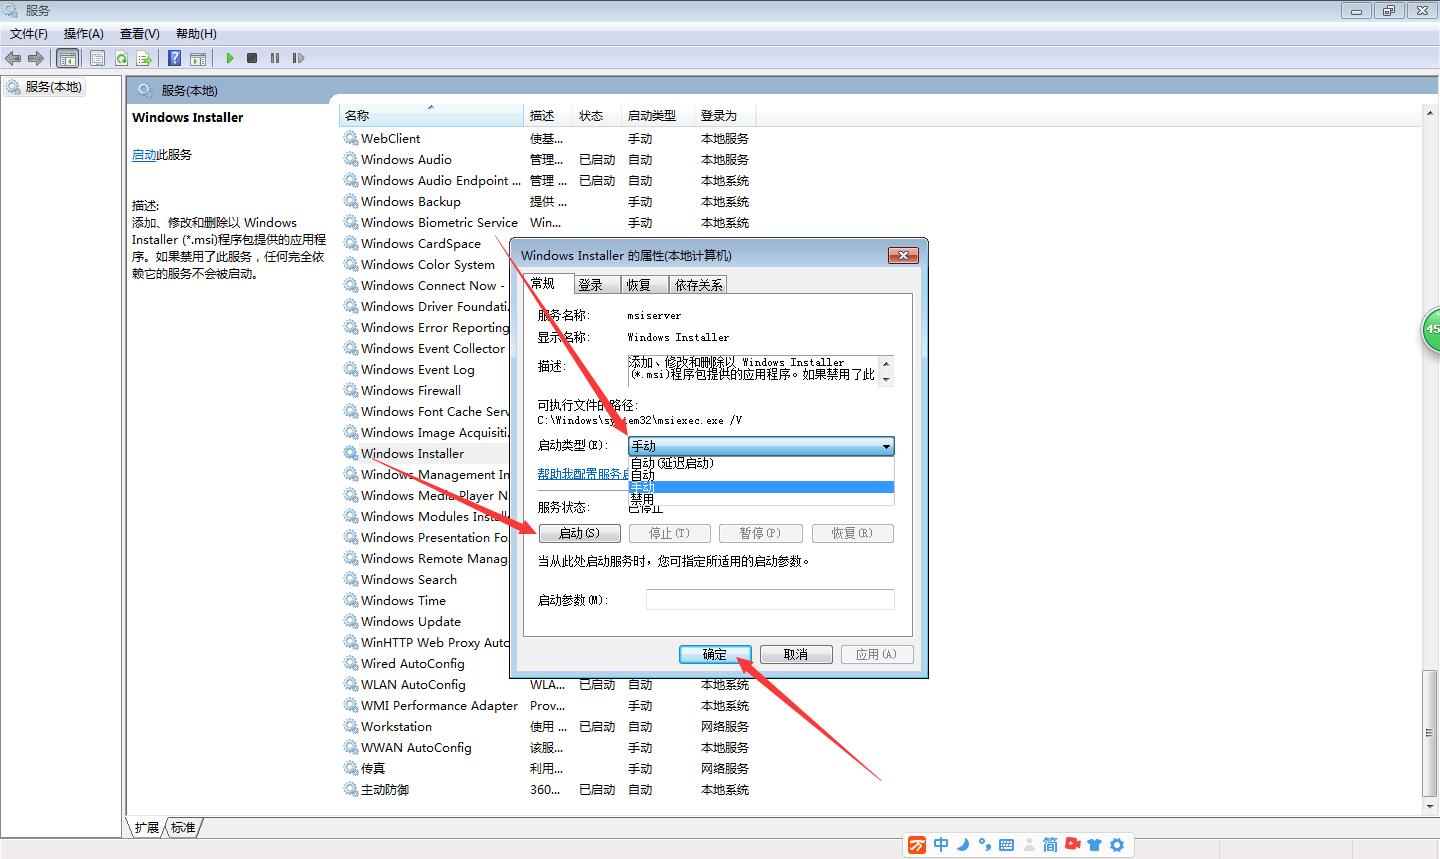Click the 启动参数 input field
This screenshot has width=1440, height=859.
pos(770,600)
